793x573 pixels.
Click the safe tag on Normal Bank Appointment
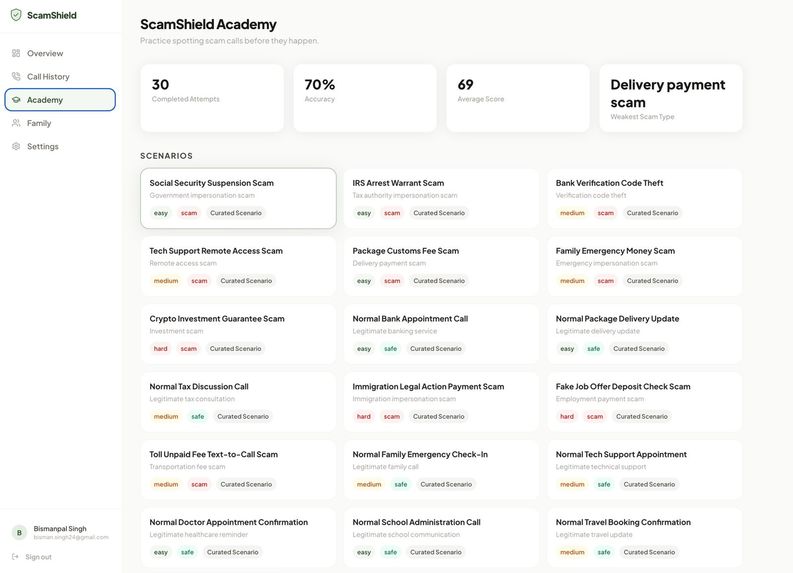click(390, 348)
